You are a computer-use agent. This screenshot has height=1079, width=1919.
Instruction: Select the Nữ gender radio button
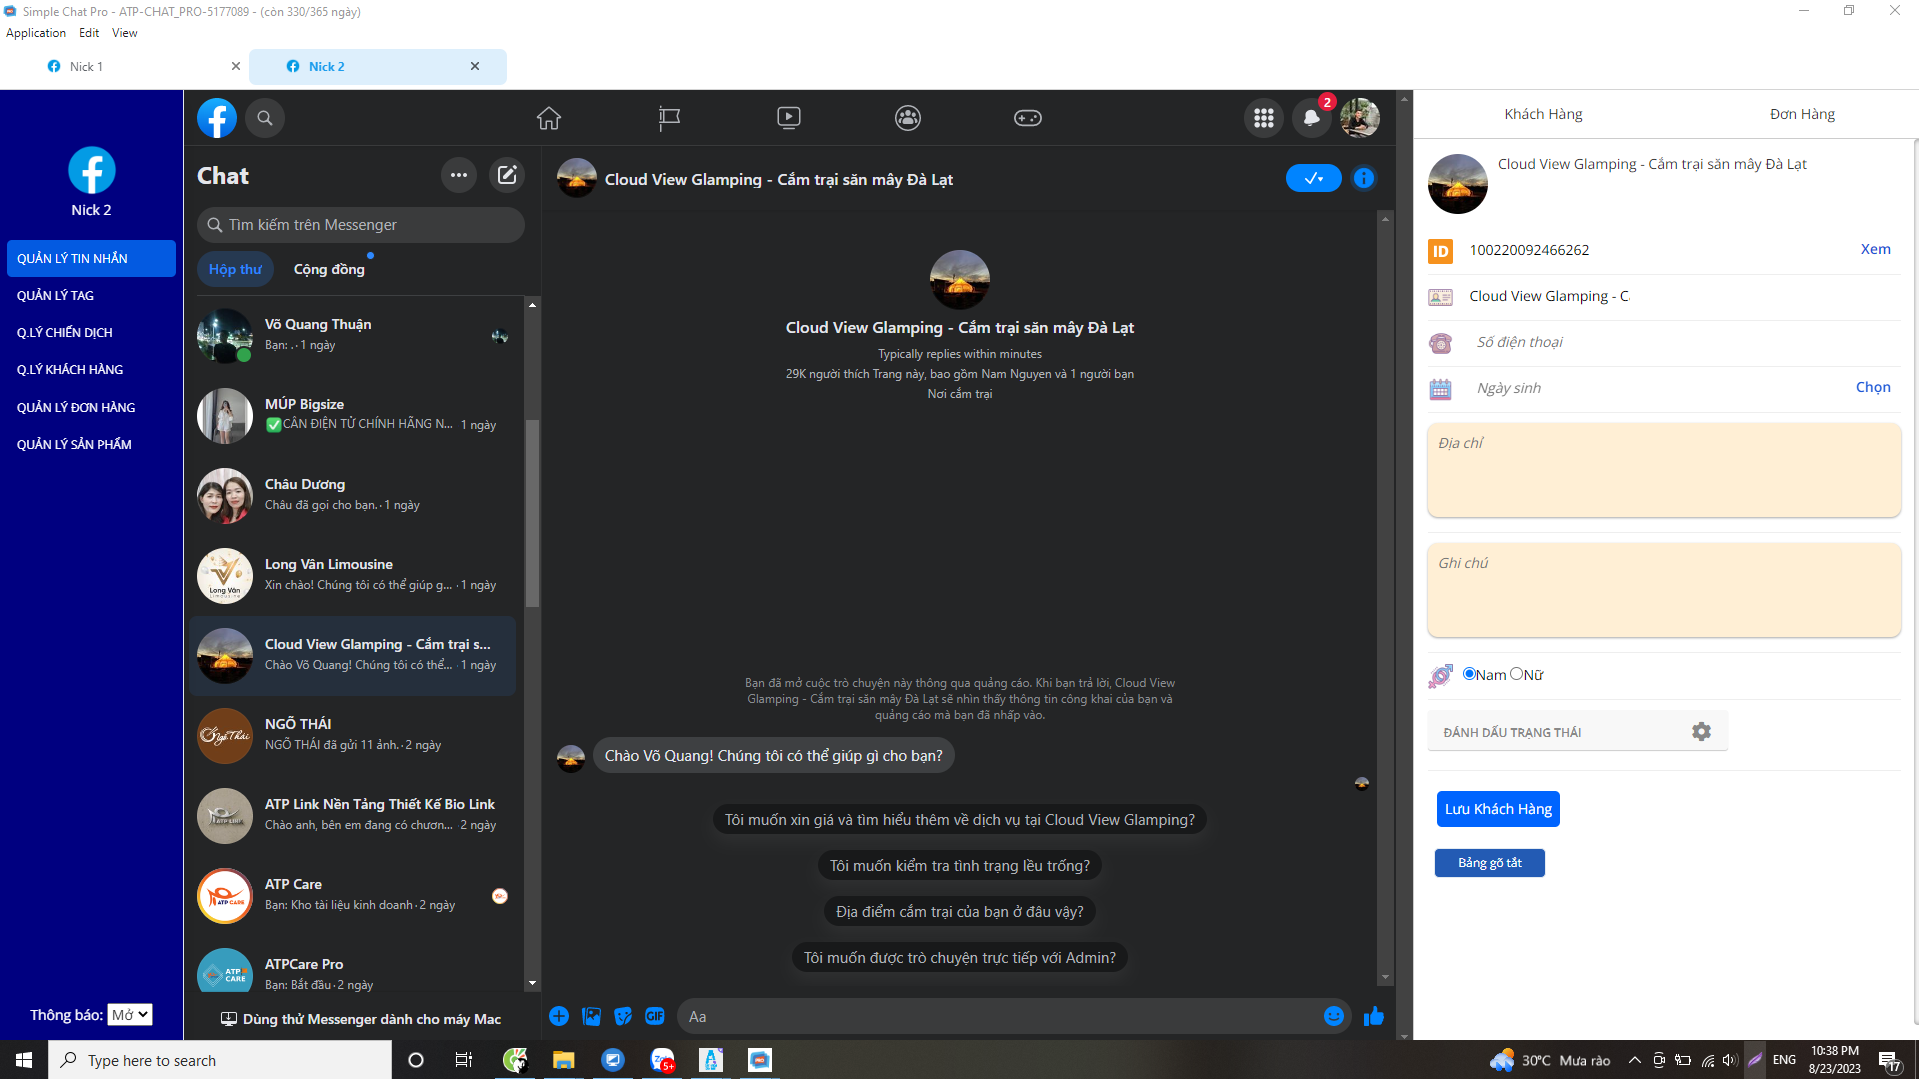[1516, 674]
